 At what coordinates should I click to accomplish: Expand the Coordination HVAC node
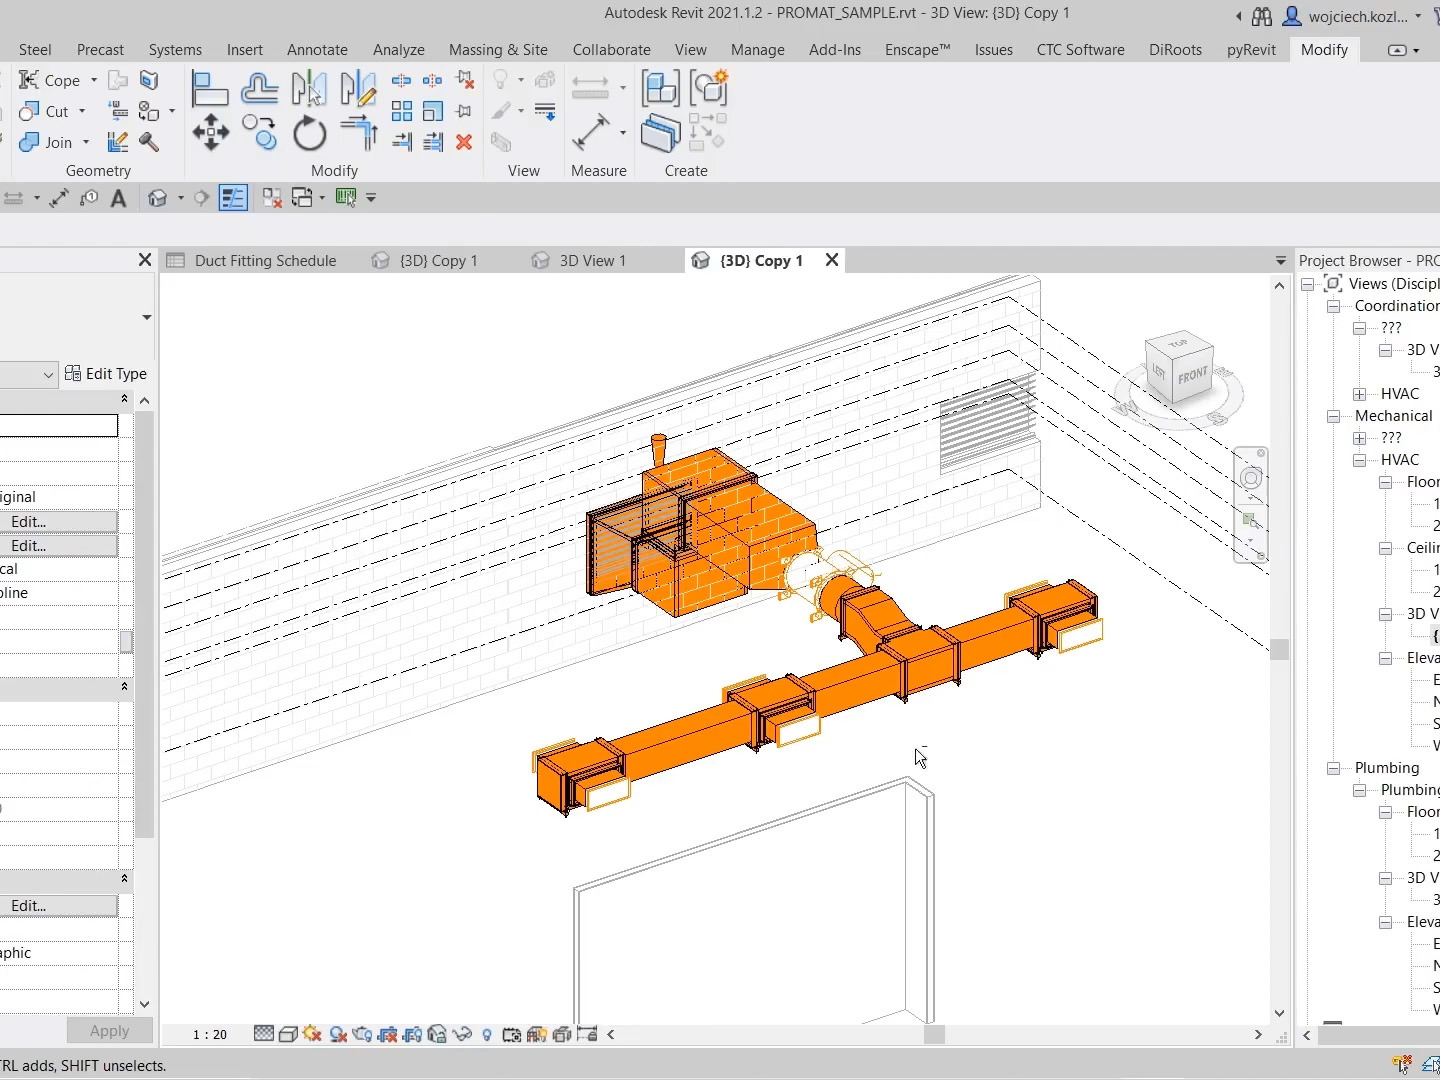pos(1359,394)
